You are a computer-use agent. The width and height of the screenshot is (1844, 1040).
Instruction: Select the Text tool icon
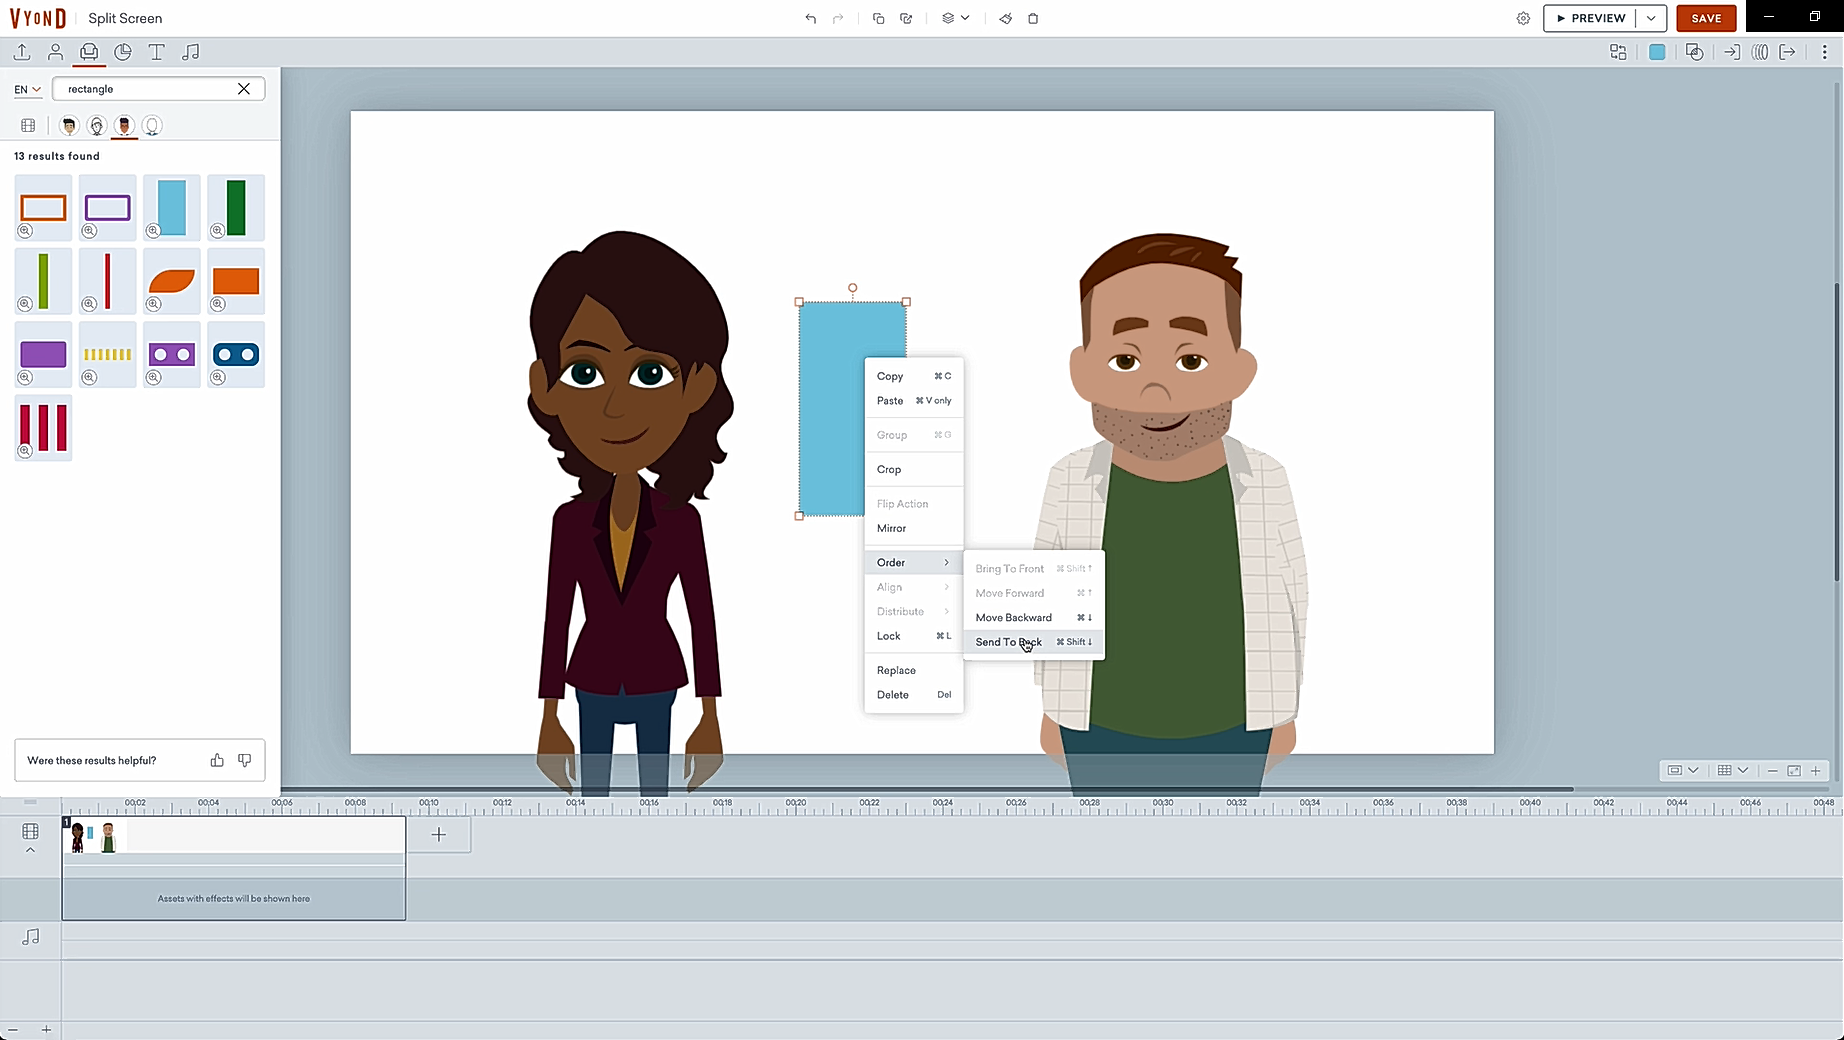156,52
